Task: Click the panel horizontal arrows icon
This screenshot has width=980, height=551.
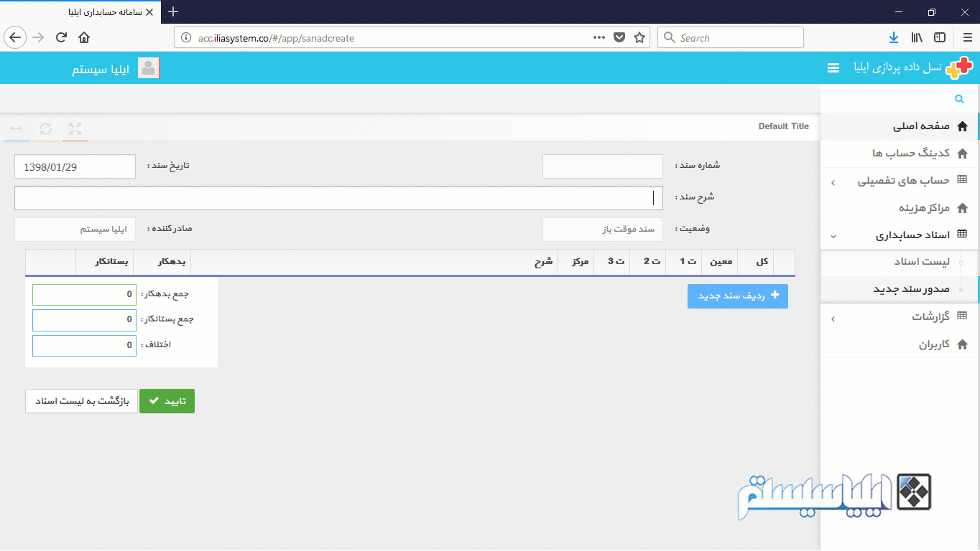Action: [16, 129]
